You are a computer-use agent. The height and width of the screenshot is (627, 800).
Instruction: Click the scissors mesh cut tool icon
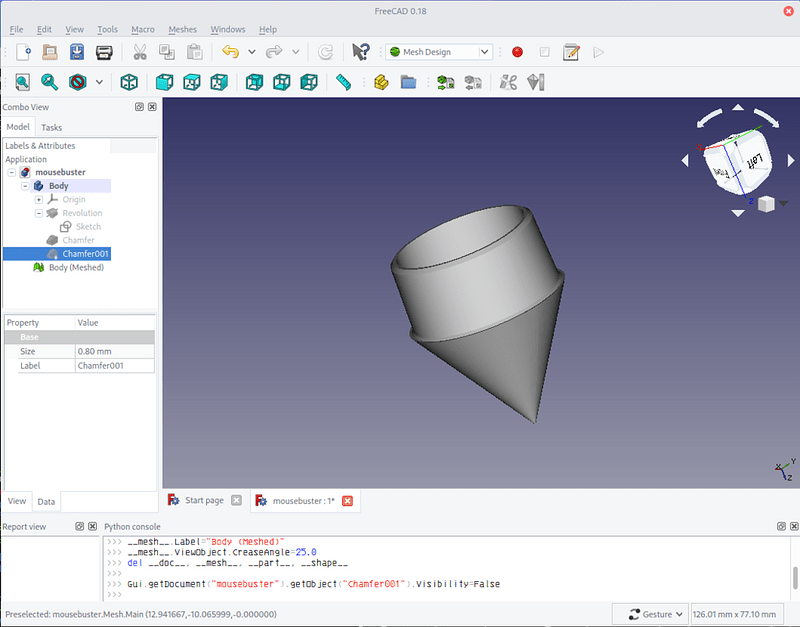coord(509,82)
